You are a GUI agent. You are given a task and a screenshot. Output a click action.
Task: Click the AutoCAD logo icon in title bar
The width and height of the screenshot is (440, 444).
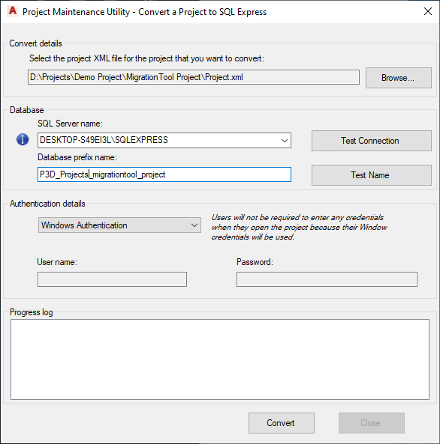click(13, 11)
